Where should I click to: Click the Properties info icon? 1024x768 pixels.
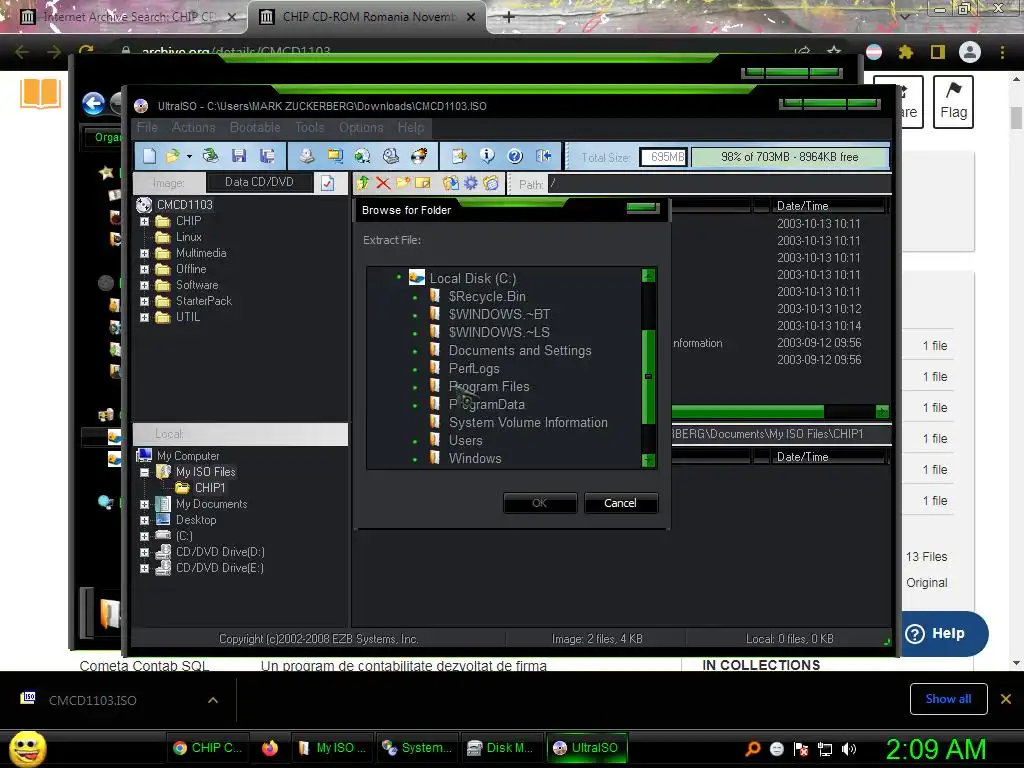click(x=487, y=156)
